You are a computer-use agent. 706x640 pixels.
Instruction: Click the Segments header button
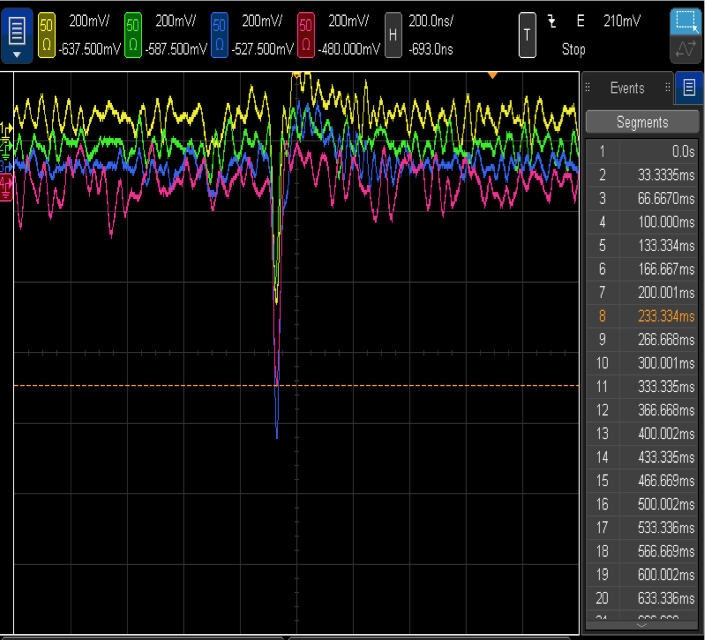tap(642, 122)
